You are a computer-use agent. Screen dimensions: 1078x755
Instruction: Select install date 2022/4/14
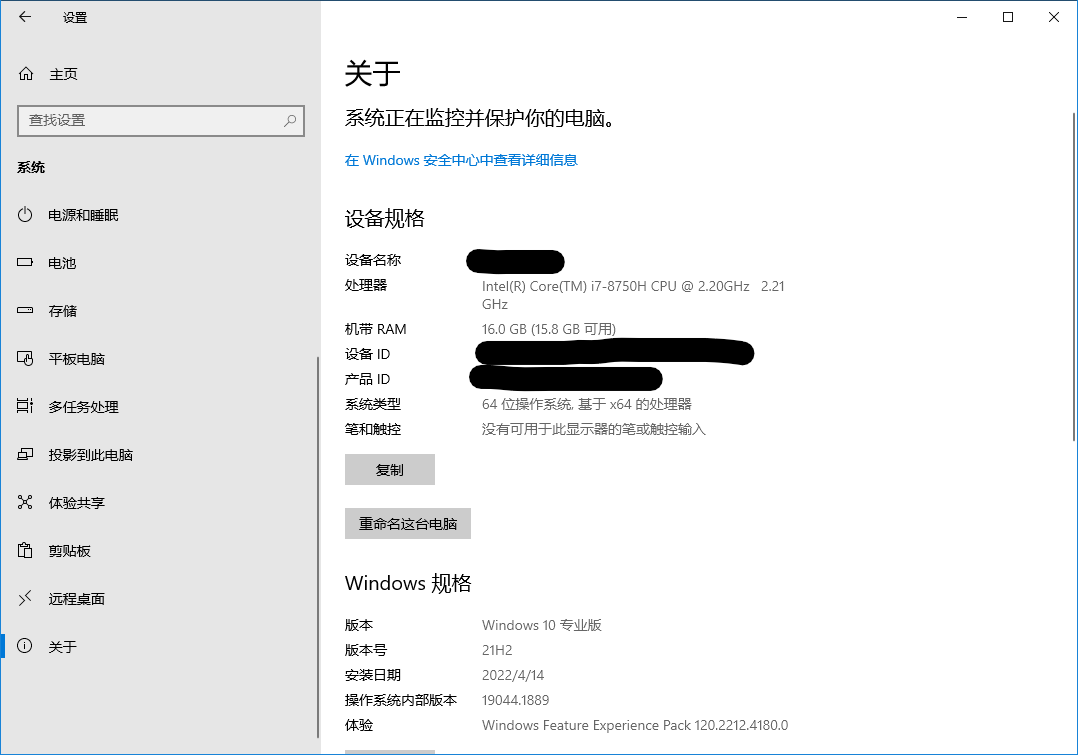pyautogui.click(x=513, y=675)
